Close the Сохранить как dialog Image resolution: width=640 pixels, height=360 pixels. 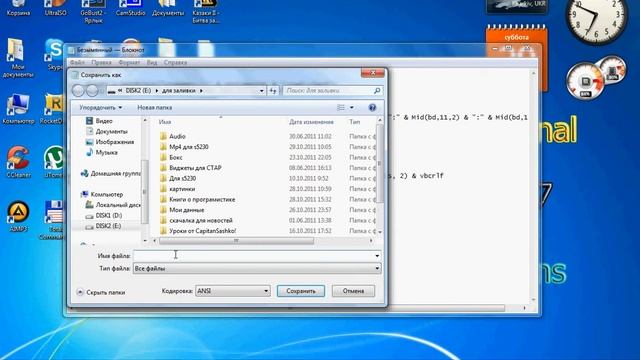(x=373, y=73)
